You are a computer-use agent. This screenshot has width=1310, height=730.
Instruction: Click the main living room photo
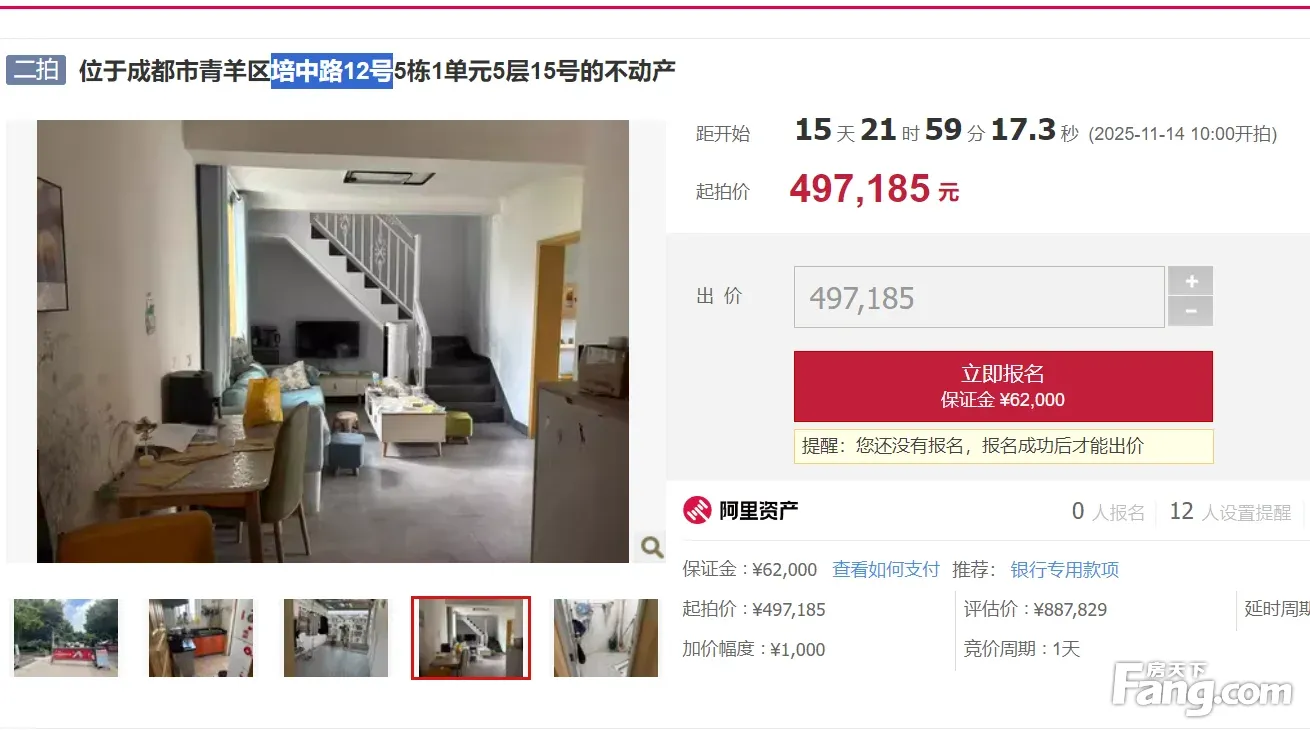333,341
